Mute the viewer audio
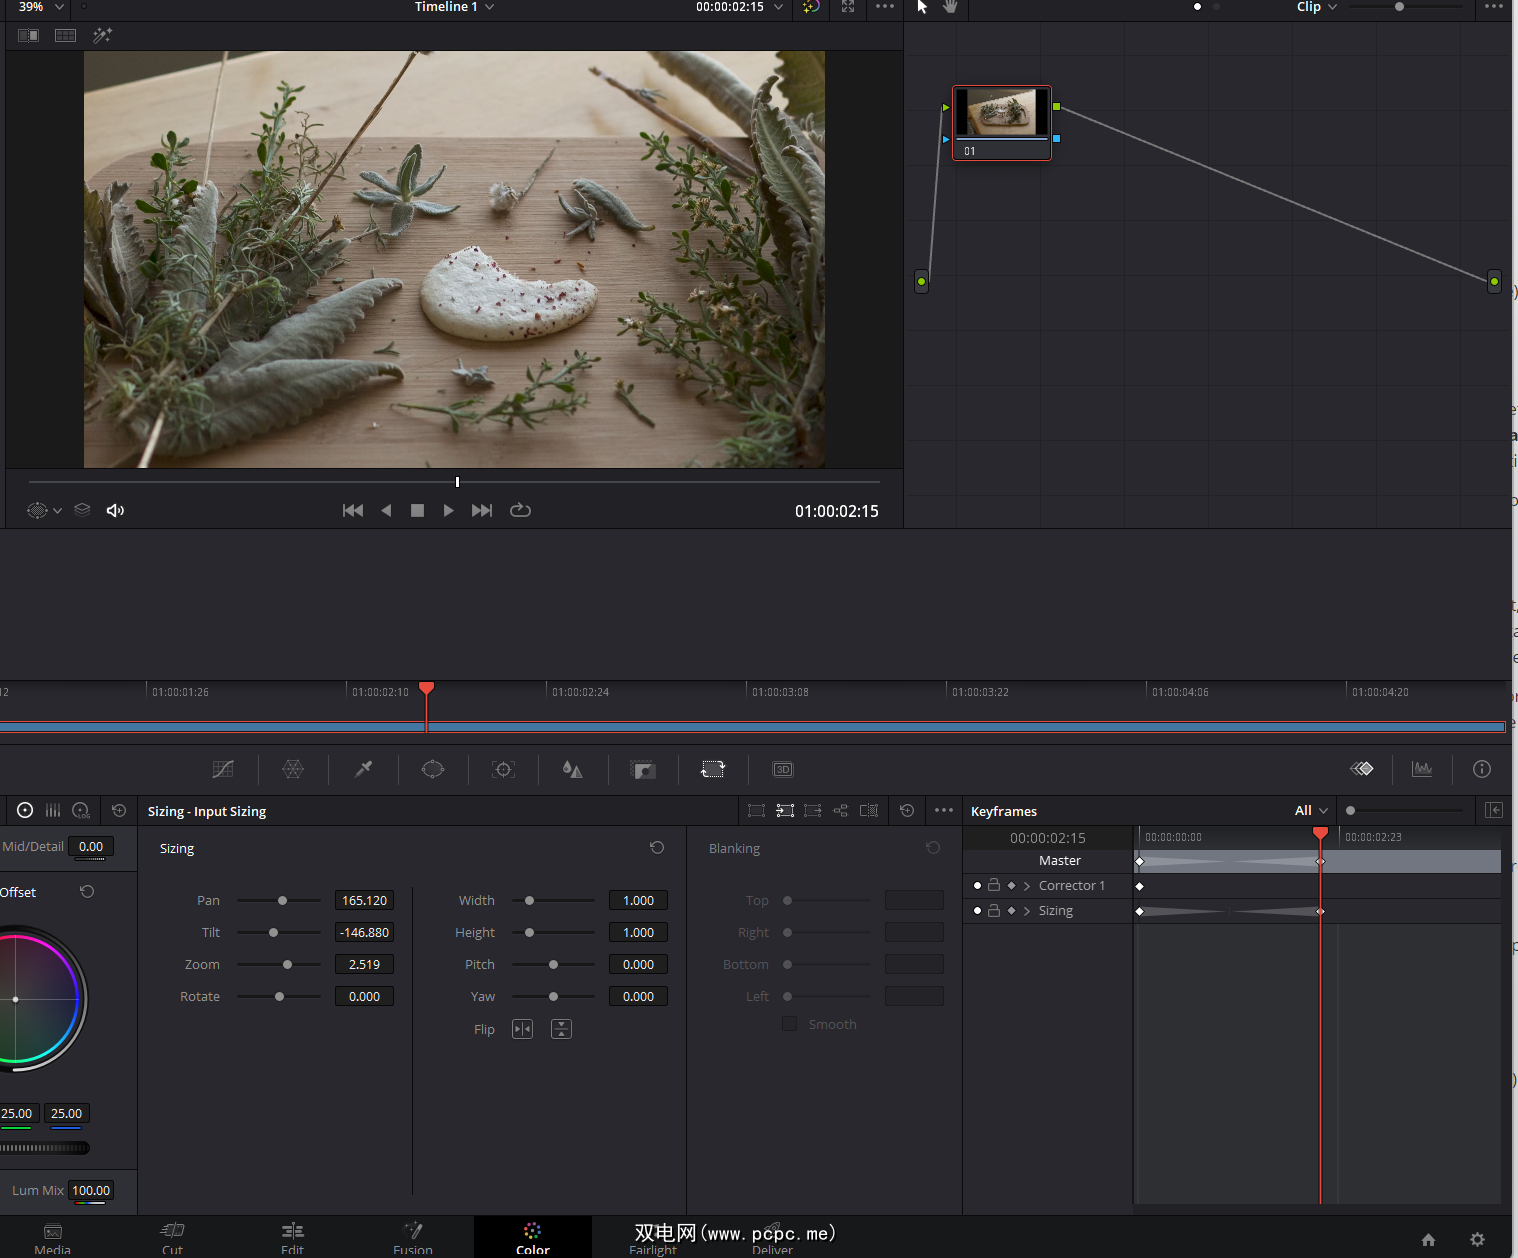This screenshot has height=1258, width=1518. (x=115, y=510)
